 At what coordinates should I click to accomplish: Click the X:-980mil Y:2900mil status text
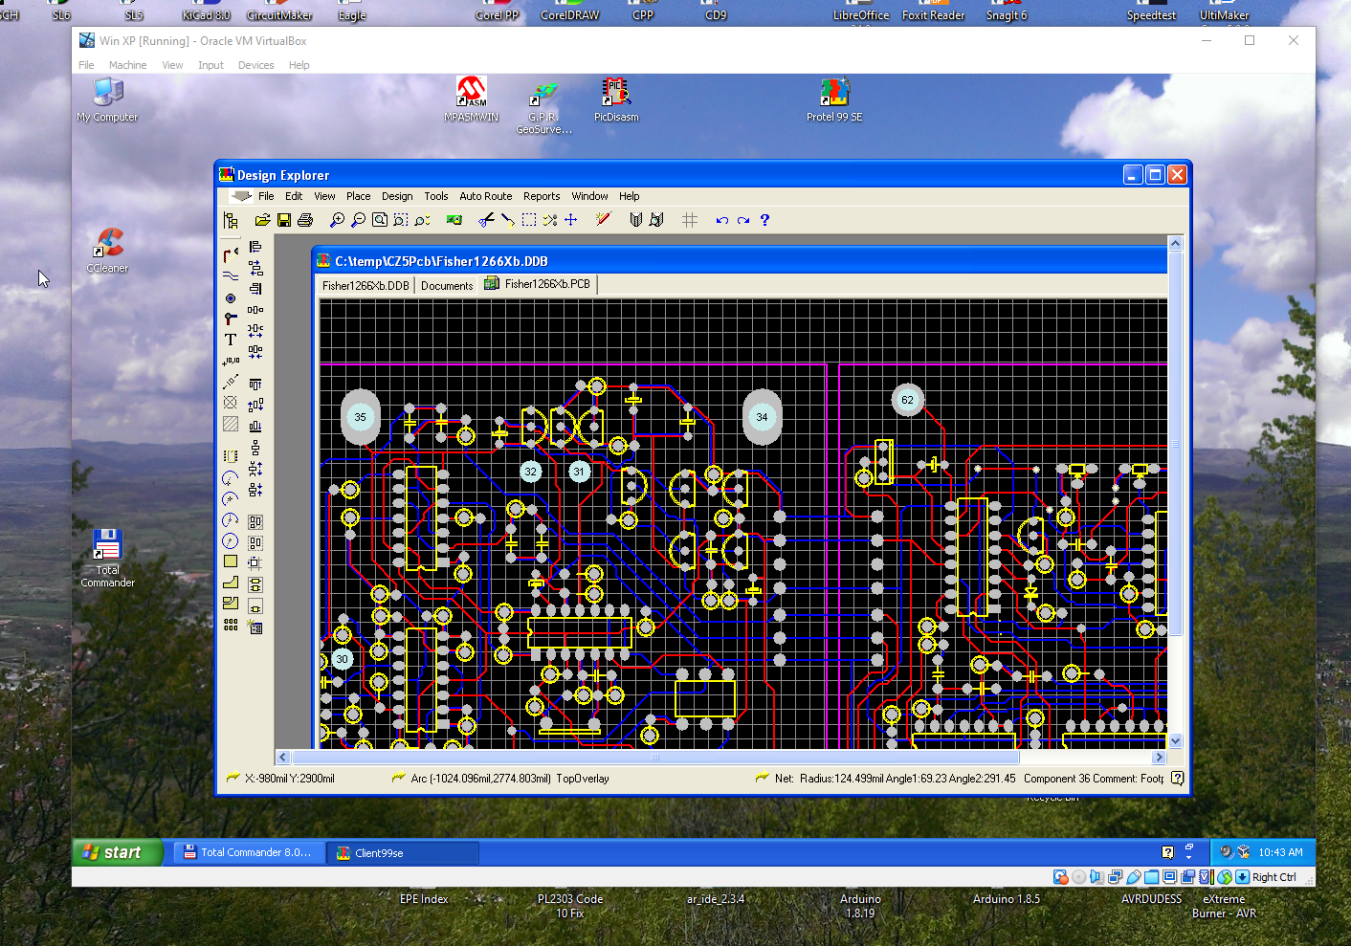(289, 778)
